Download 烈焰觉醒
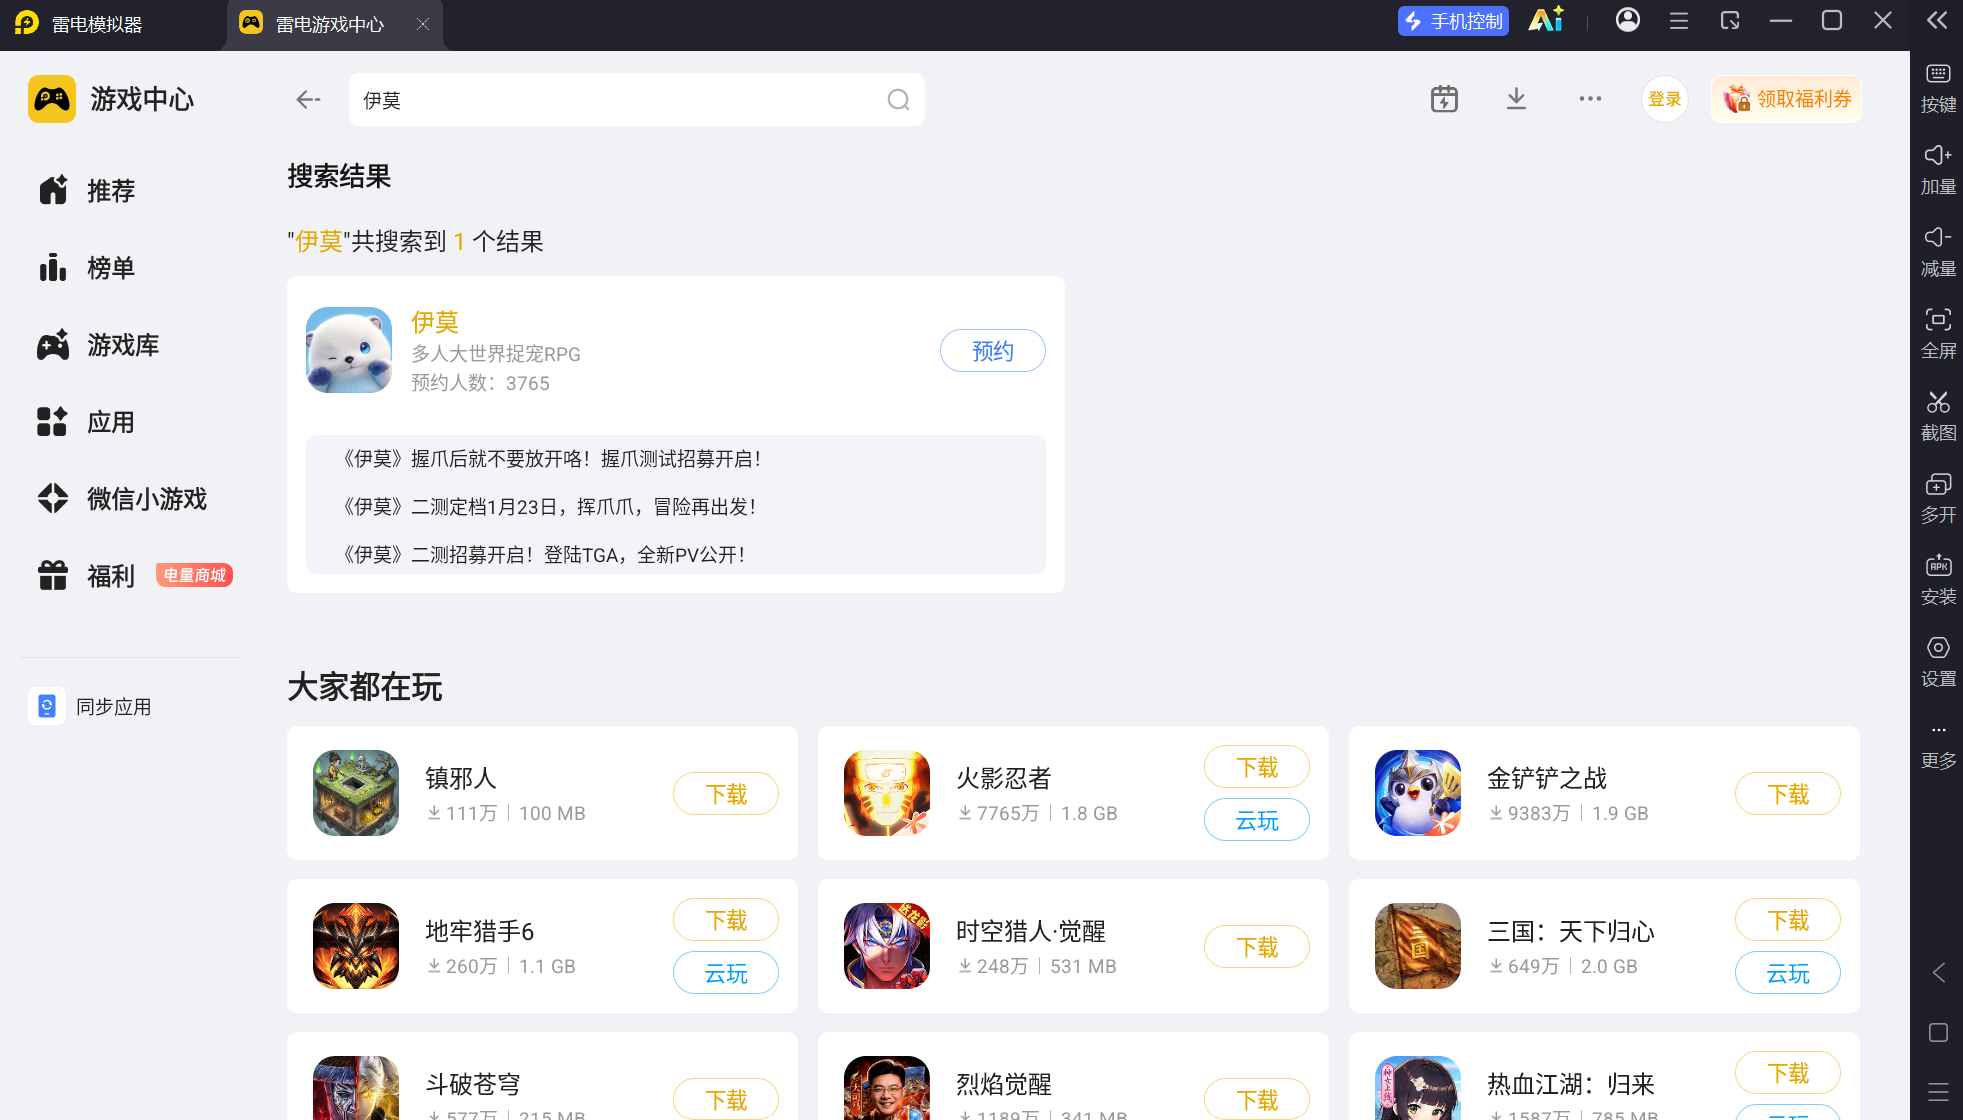This screenshot has height=1120, width=1963. tap(1257, 1099)
